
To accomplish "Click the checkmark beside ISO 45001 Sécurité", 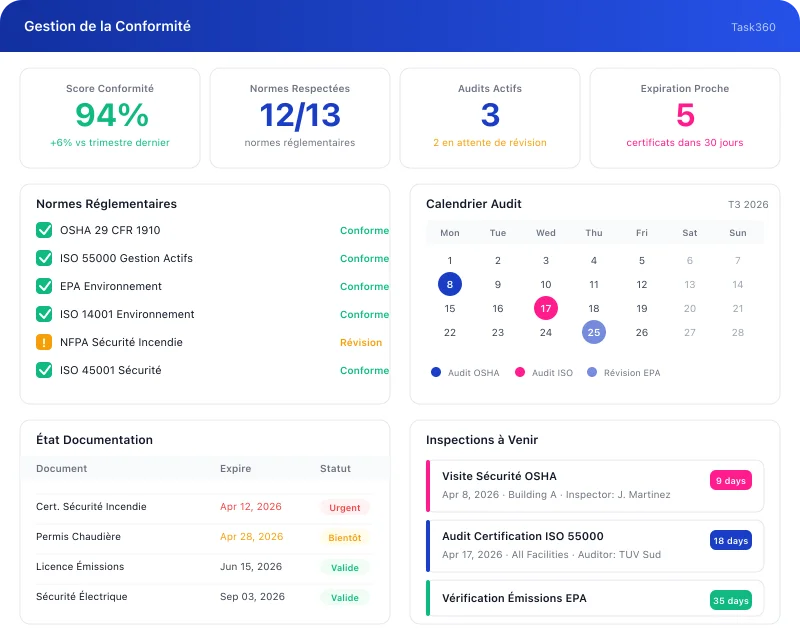I will coord(42,370).
